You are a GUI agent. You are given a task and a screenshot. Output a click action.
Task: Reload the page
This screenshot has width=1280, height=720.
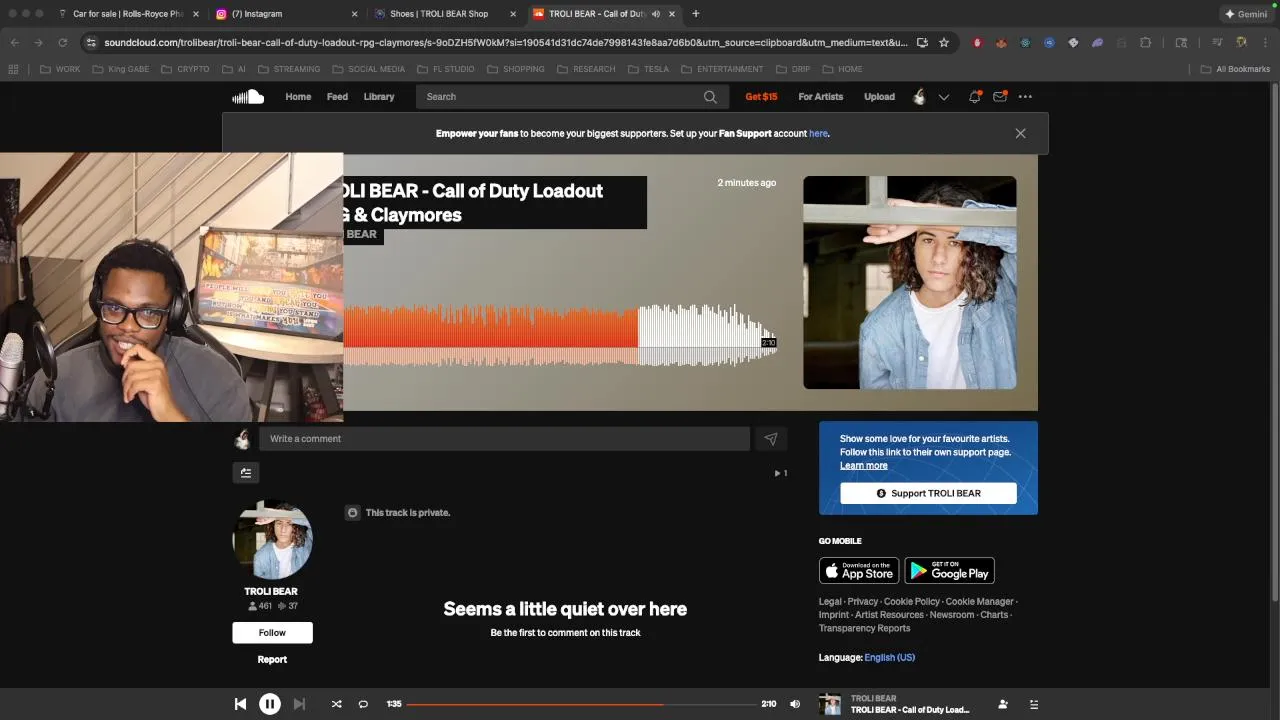tap(62, 43)
